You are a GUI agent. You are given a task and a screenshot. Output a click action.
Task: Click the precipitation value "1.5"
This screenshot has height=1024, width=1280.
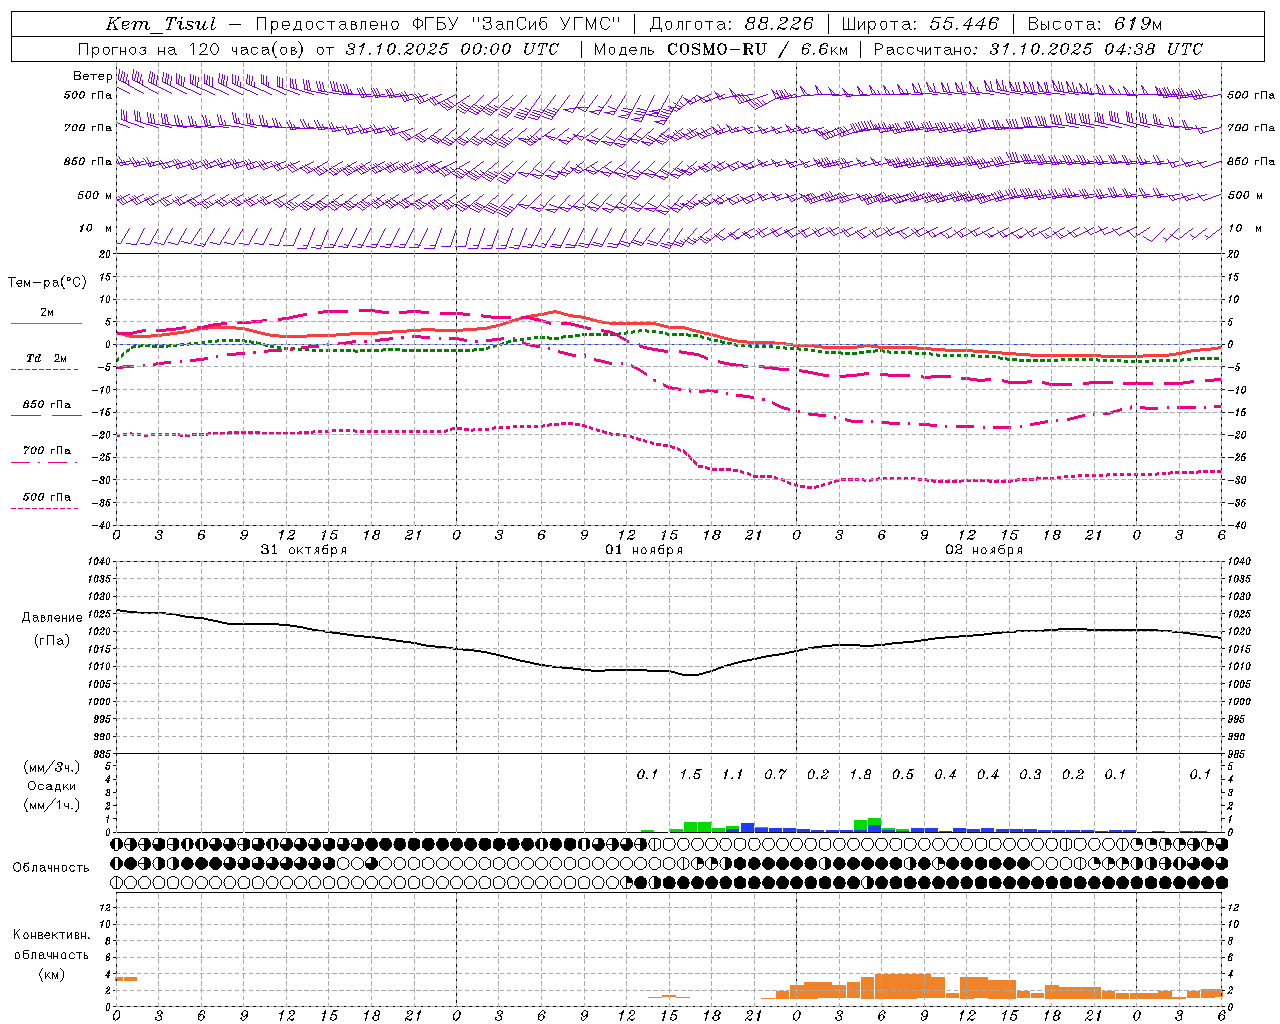pyautogui.click(x=690, y=774)
